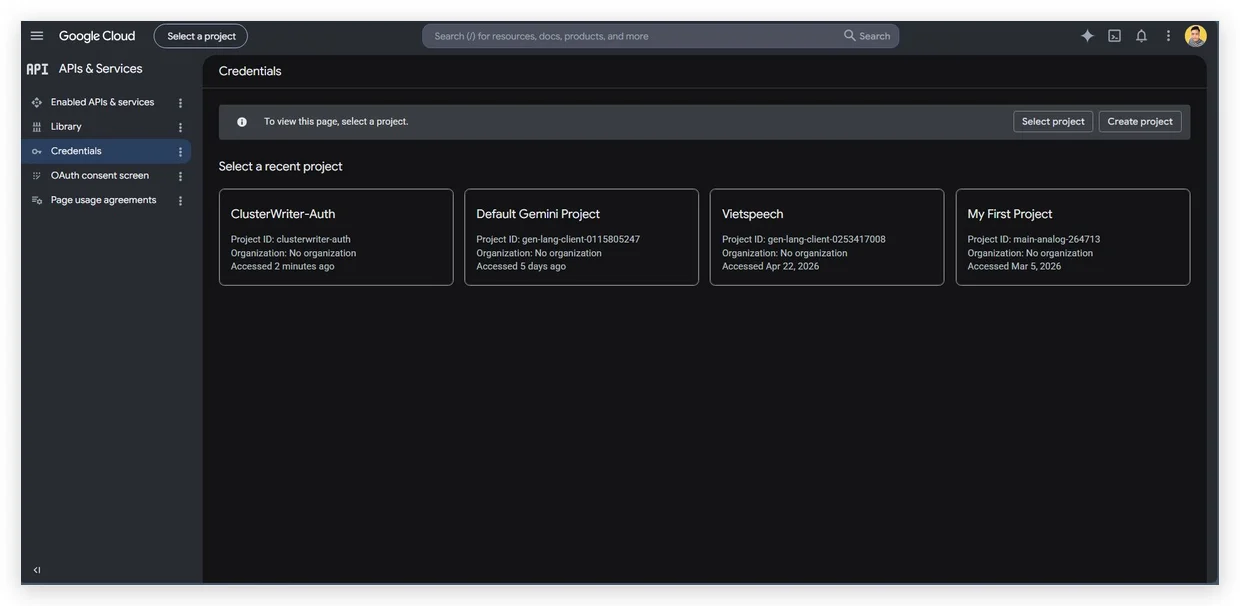
Task: Click 'Accessed Apr 22, 2026' text
Action: point(771,267)
